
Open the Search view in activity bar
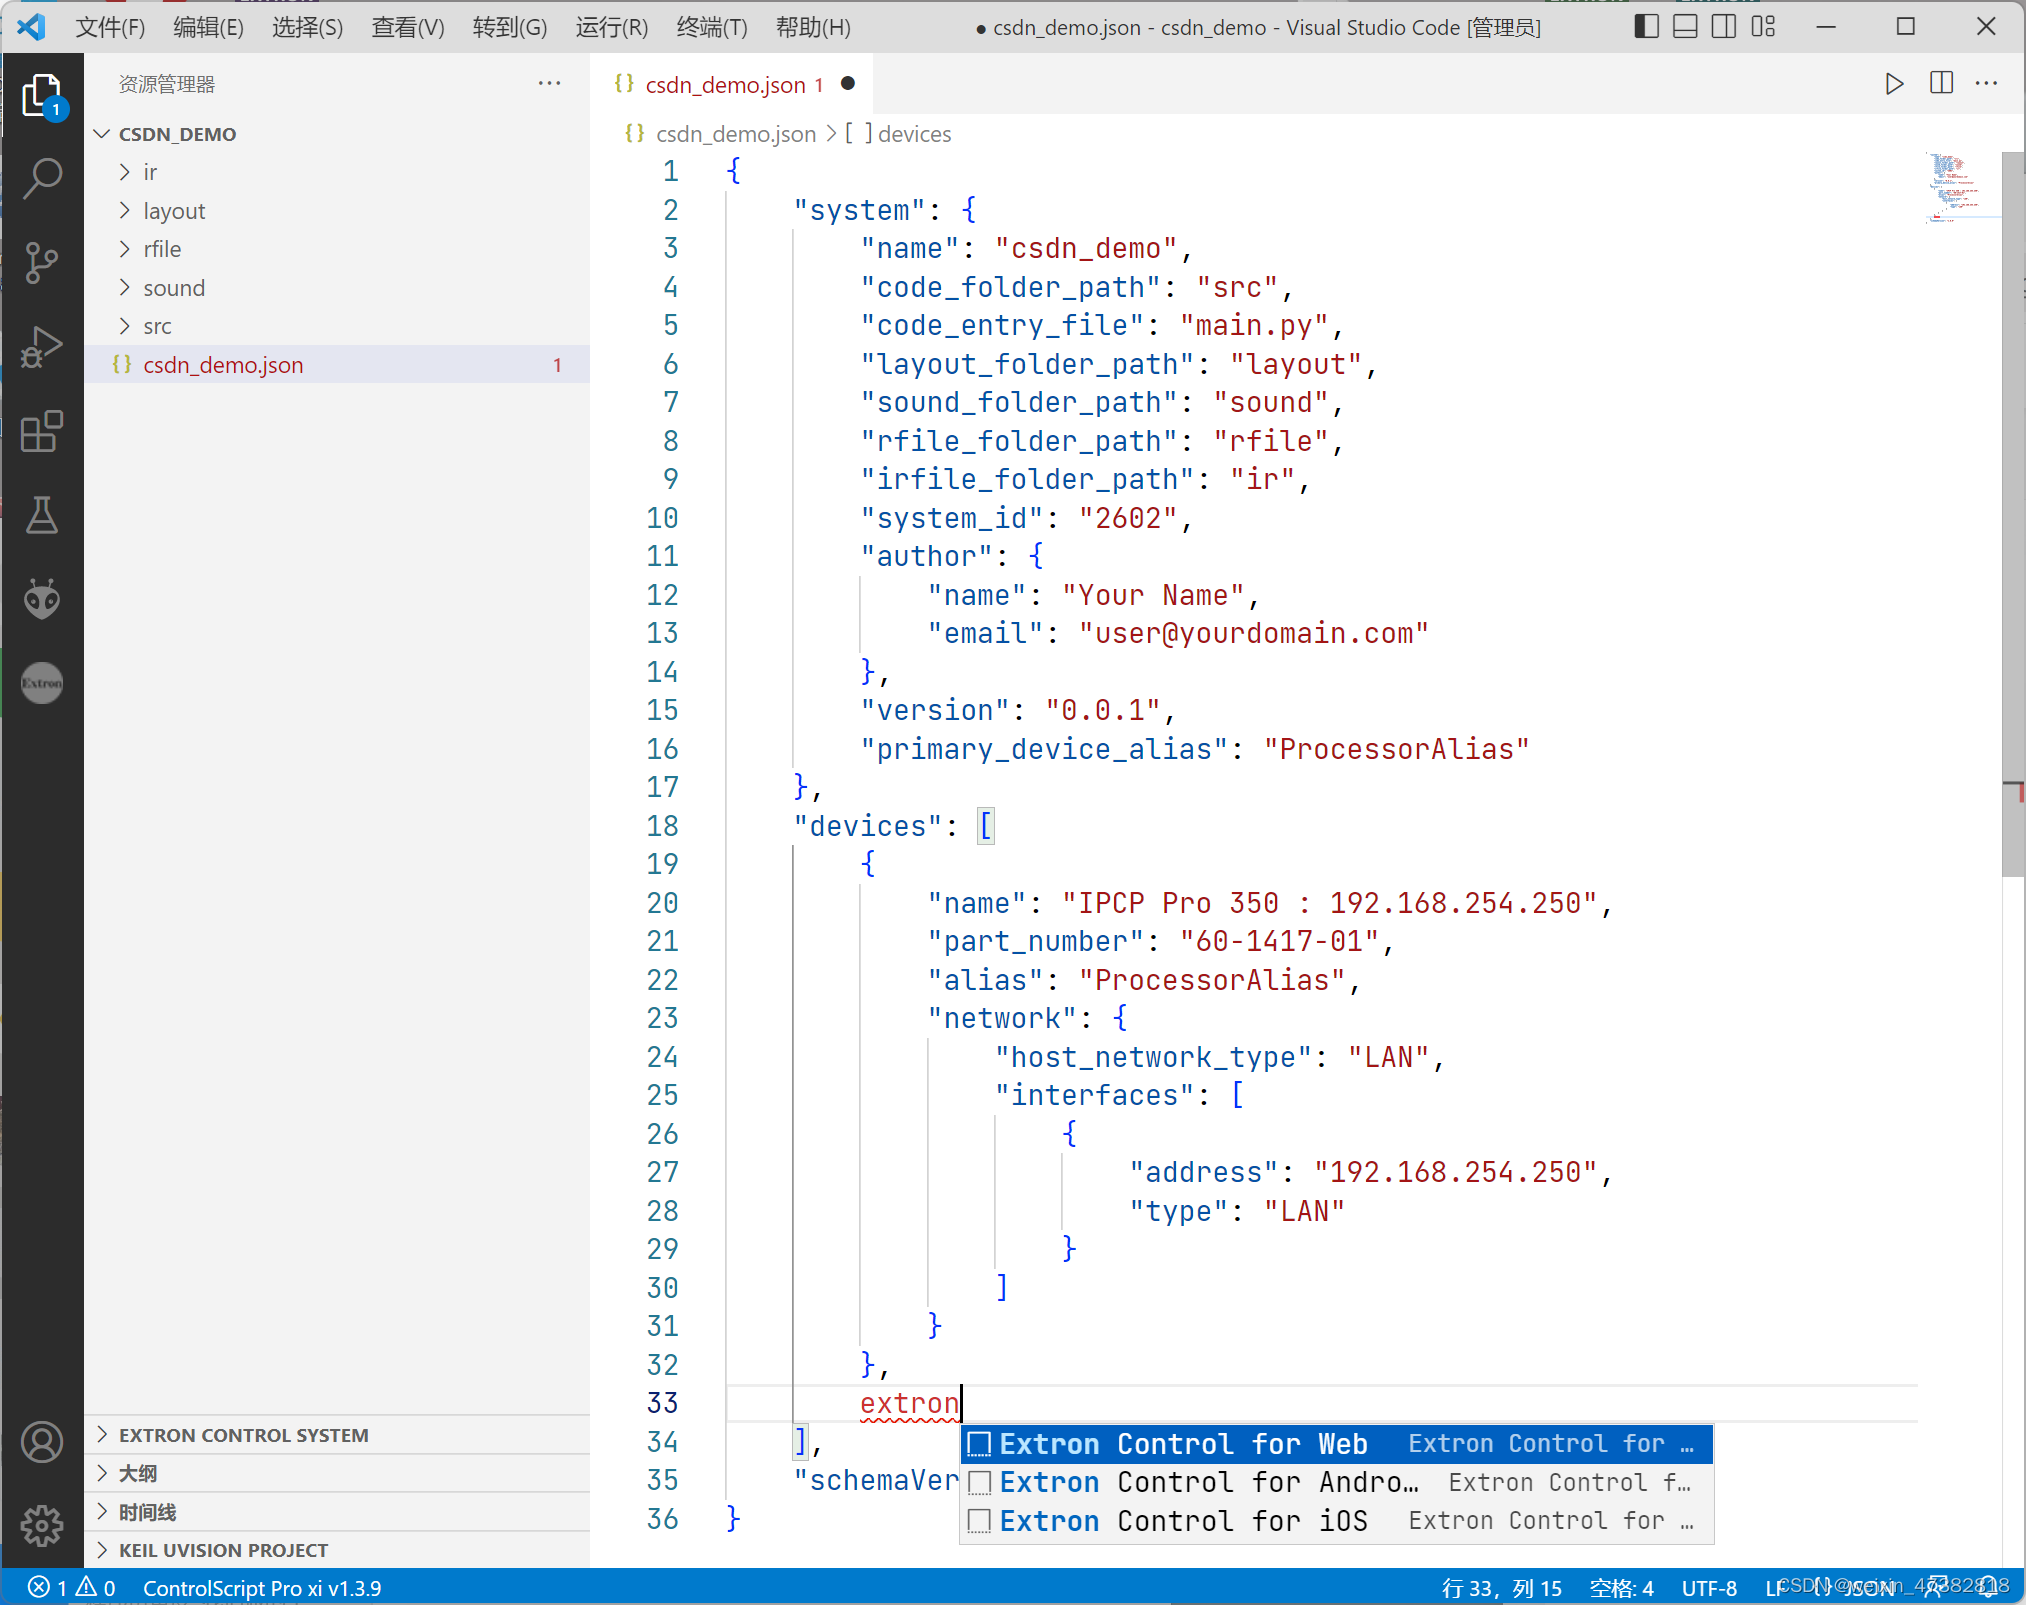tap(42, 179)
